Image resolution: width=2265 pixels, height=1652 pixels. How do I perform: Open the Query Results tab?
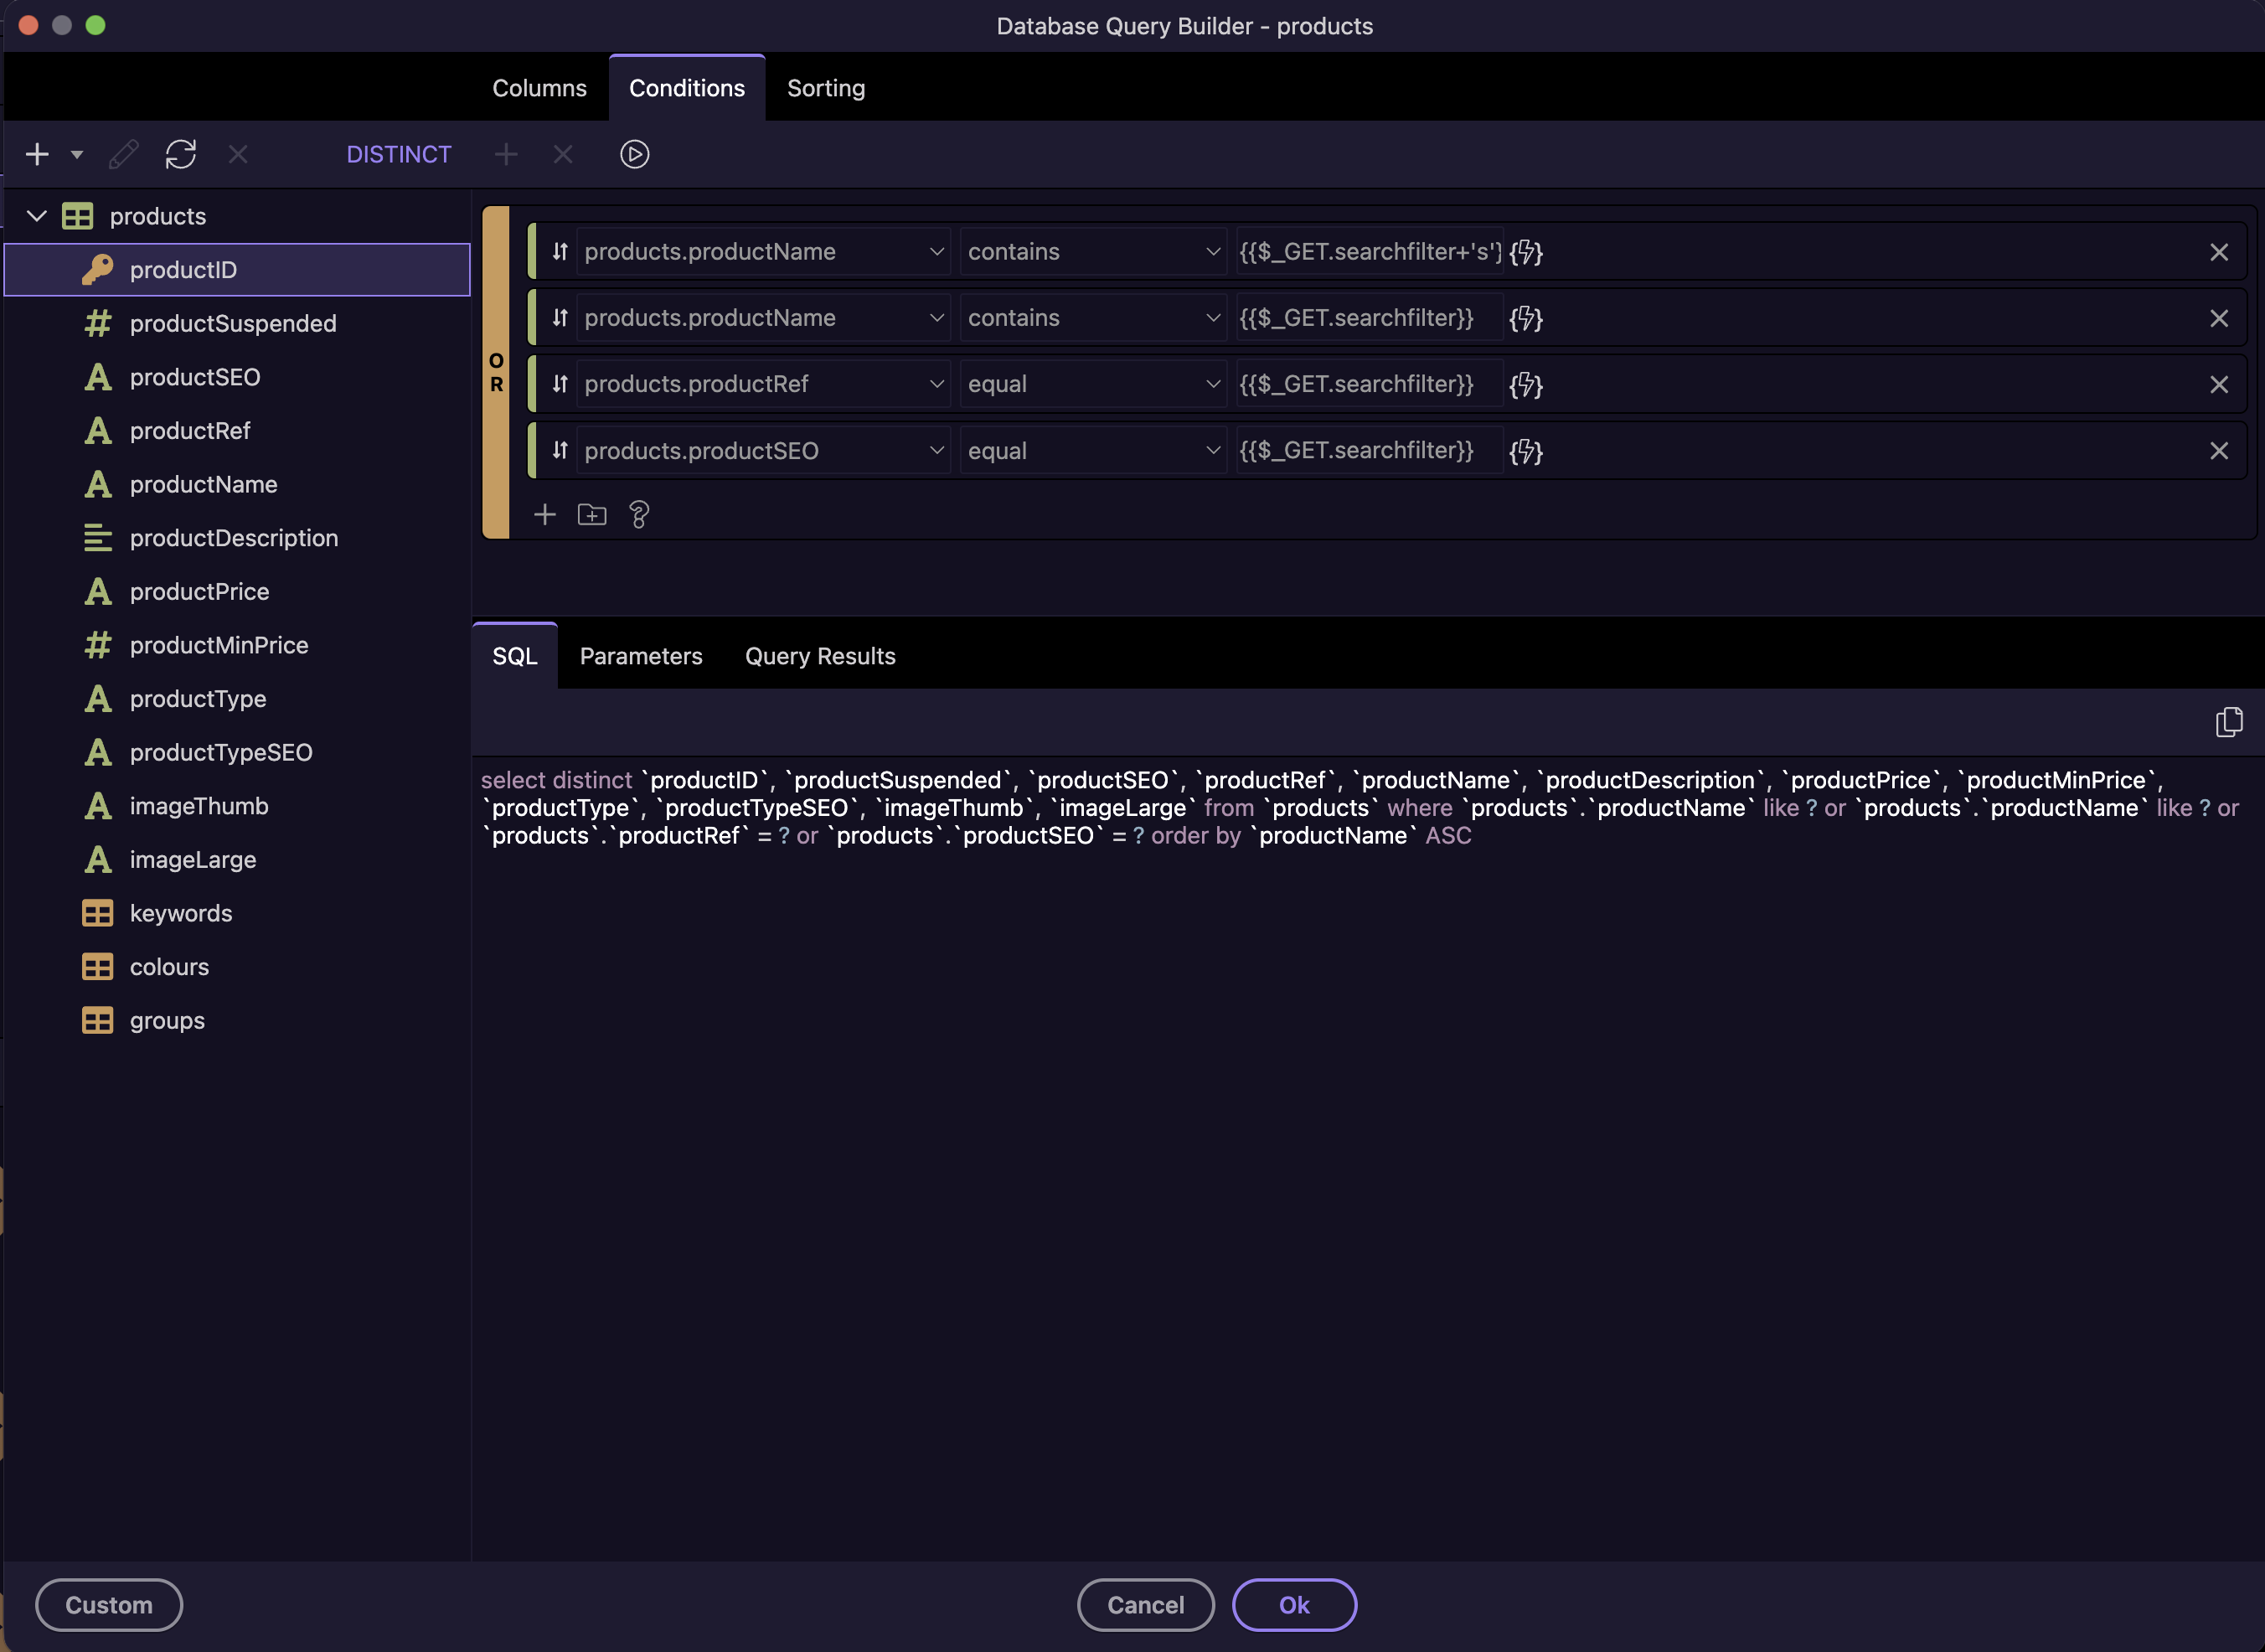819,656
